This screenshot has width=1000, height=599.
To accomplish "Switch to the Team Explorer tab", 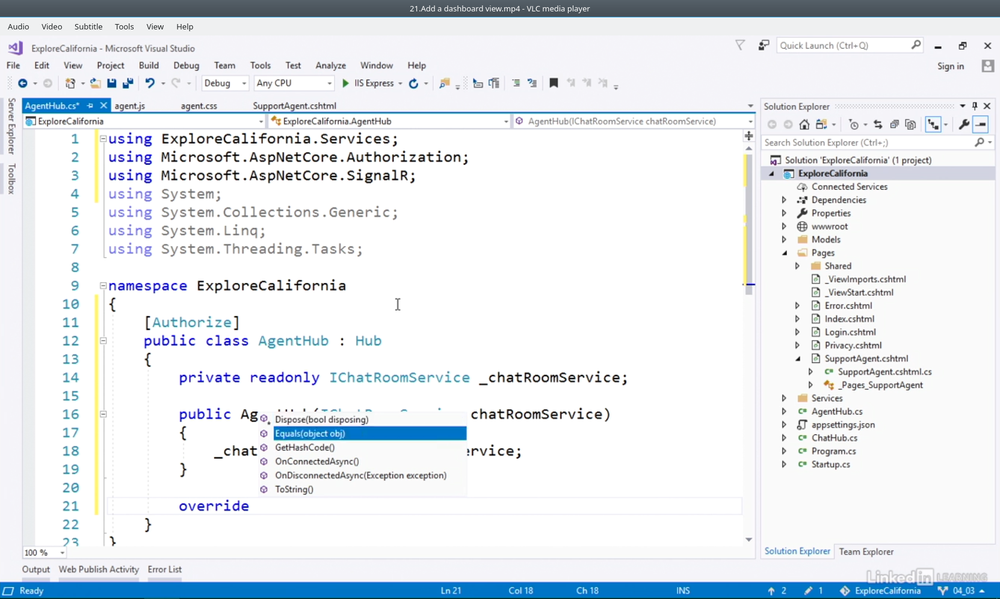I will click(x=865, y=552).
